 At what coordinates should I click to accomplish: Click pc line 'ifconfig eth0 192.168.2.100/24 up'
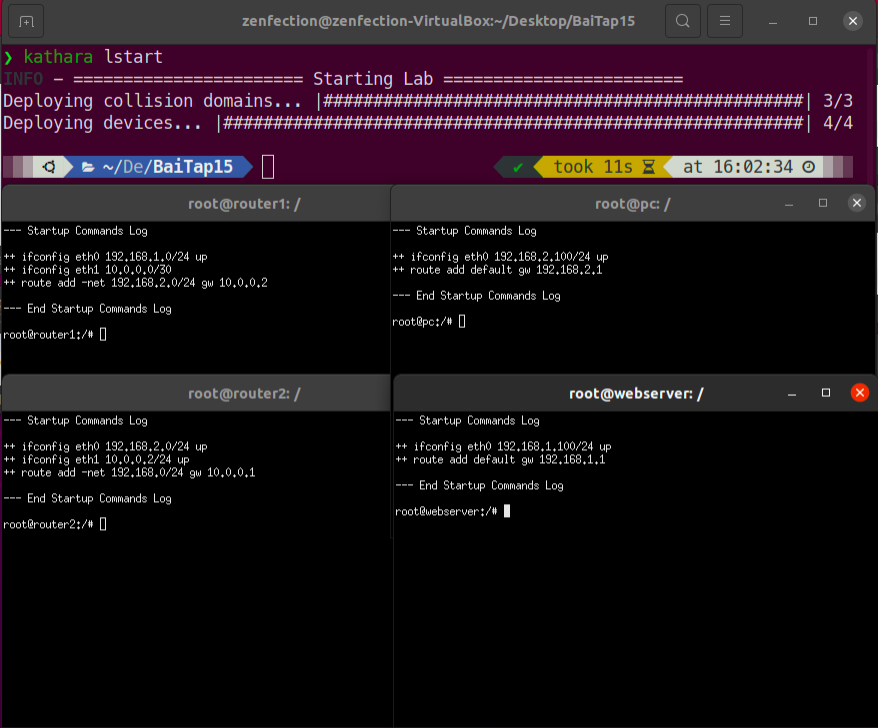tap(500, 257)
